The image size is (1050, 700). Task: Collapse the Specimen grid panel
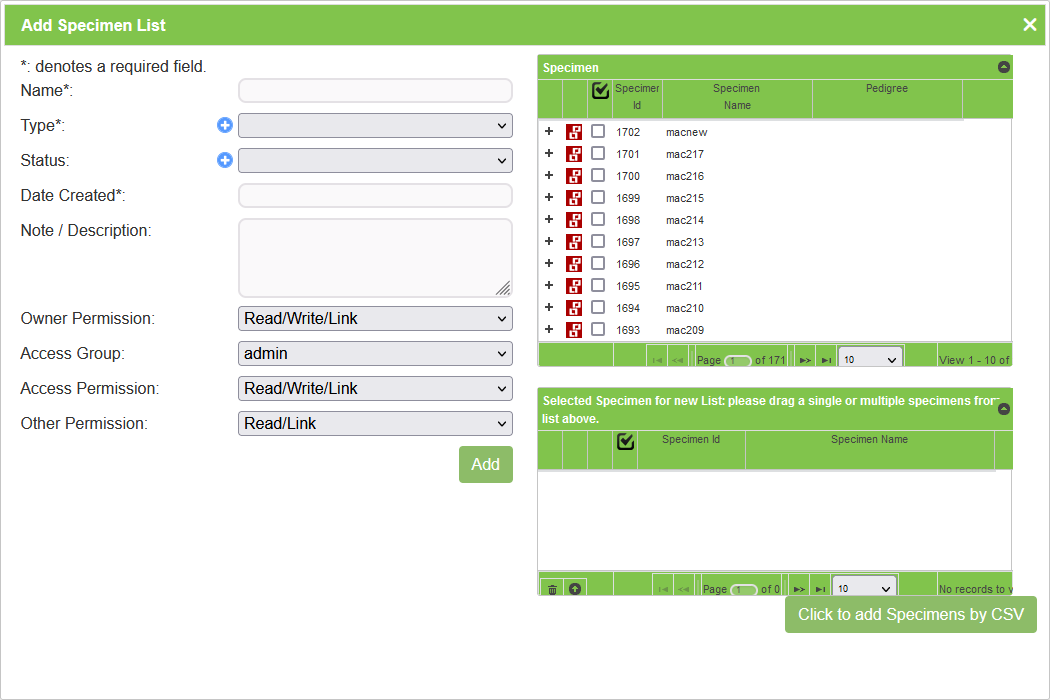(1003, 67)
